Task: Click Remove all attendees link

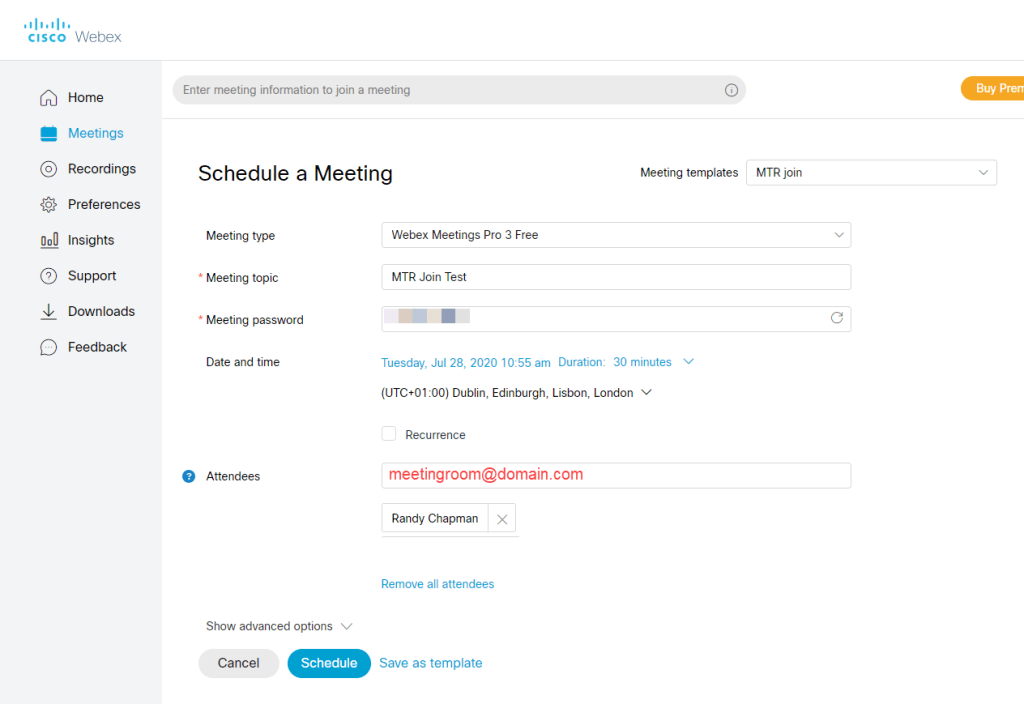Action: [437, 584]
